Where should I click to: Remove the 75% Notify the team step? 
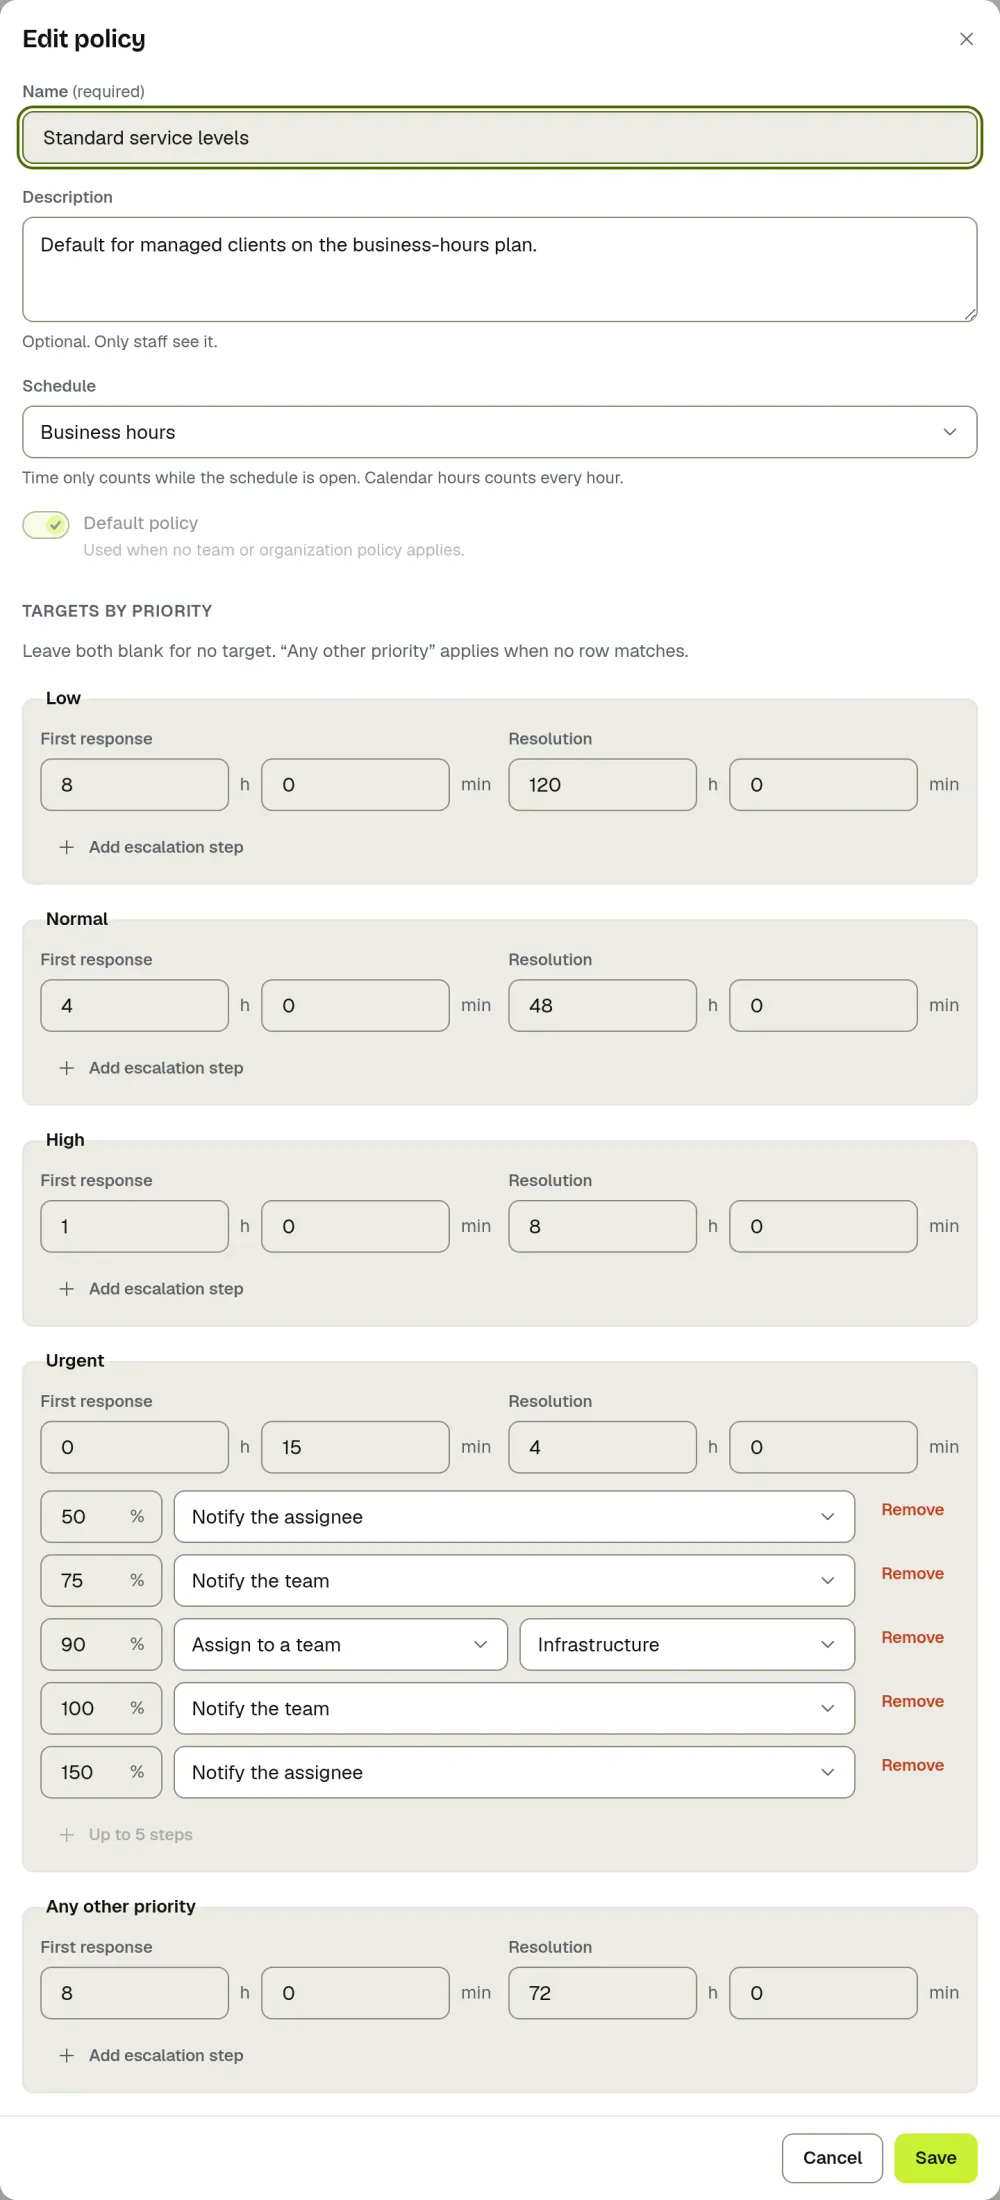[912, 1574]
